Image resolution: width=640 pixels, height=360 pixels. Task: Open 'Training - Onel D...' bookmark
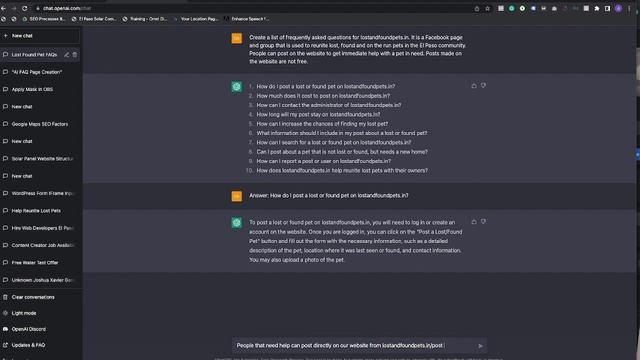click(145, 19)
